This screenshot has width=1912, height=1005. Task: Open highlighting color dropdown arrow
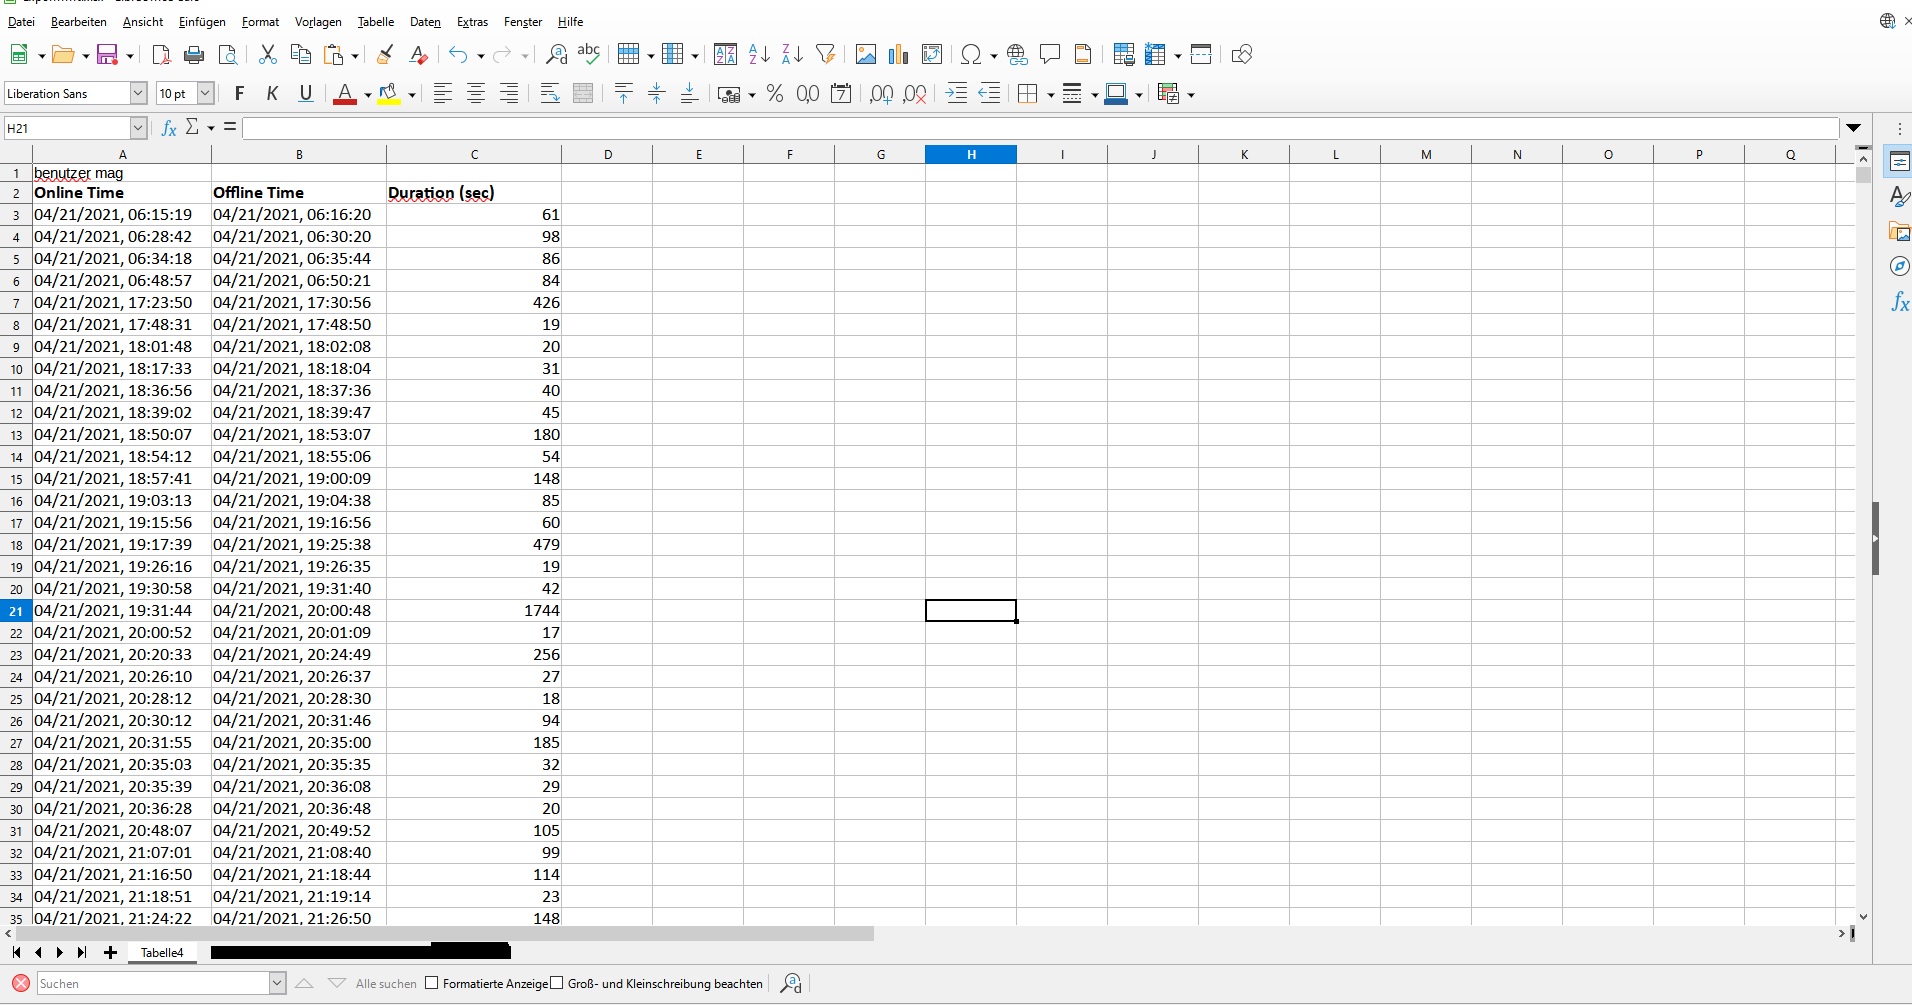(x=412, y=95)
